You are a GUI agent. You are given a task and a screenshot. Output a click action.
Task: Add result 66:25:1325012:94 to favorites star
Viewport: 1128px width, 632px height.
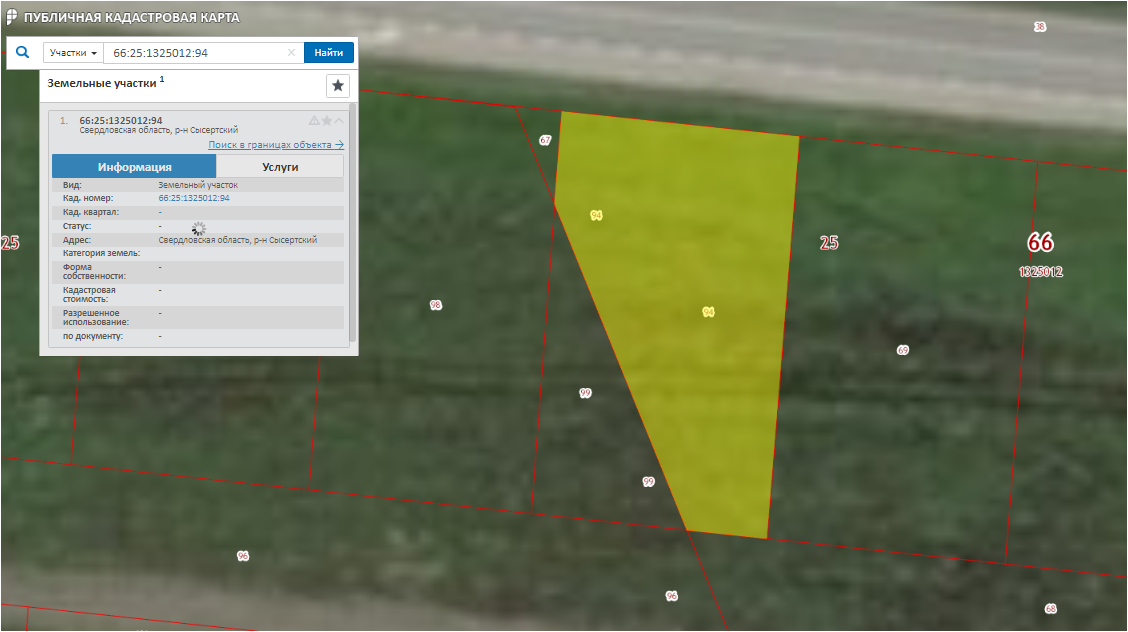tap(327, 121)
